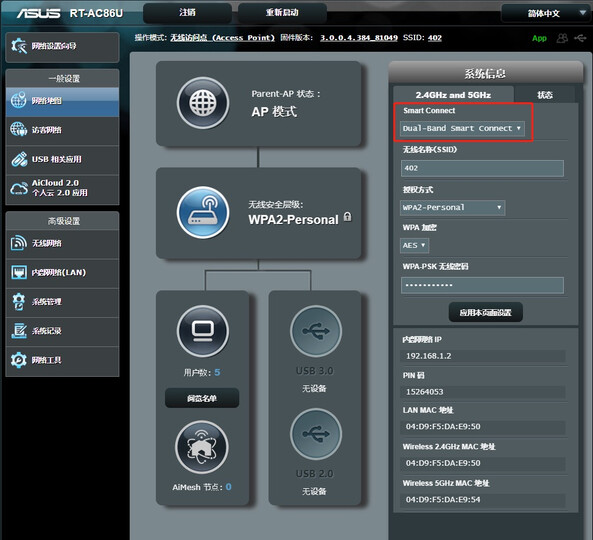The height and width of the screenshot is (540, 593).
Task: Click the USB 3.0 port icon
Action: 316,331
